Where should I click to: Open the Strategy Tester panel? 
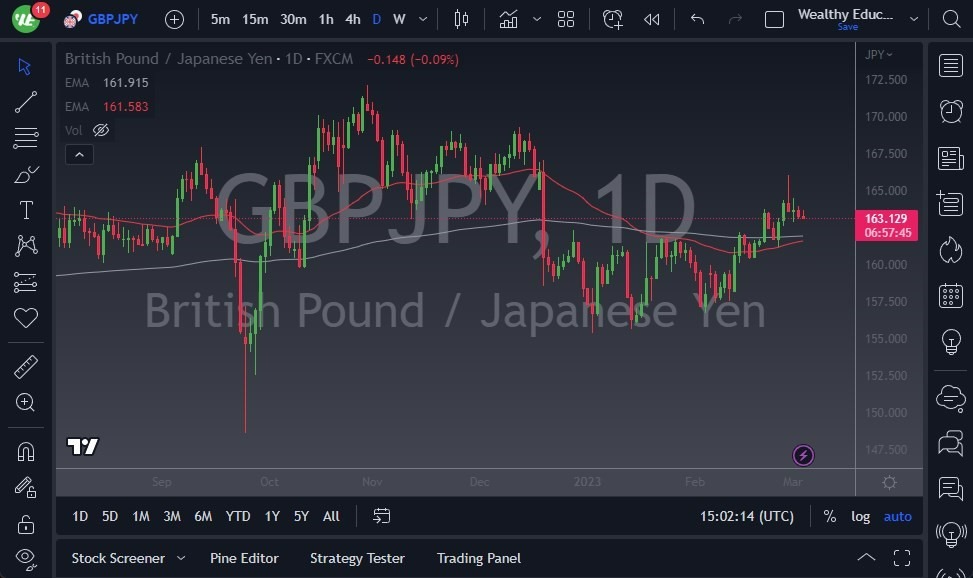pos(357,558)
